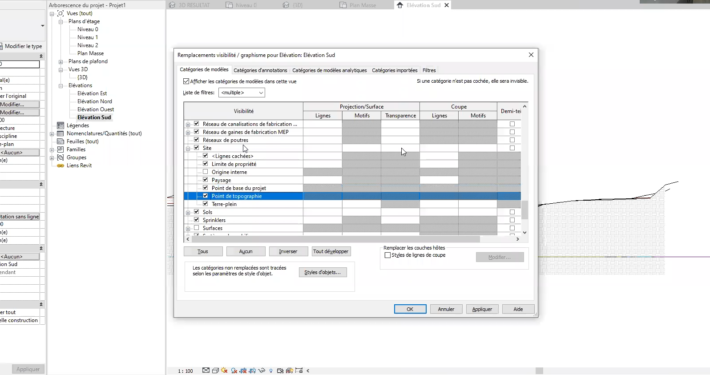This screenshot has width=710, height=375.
Task: Open the Filtres tab
Action: pyautogui.click(x=429, y=70)
